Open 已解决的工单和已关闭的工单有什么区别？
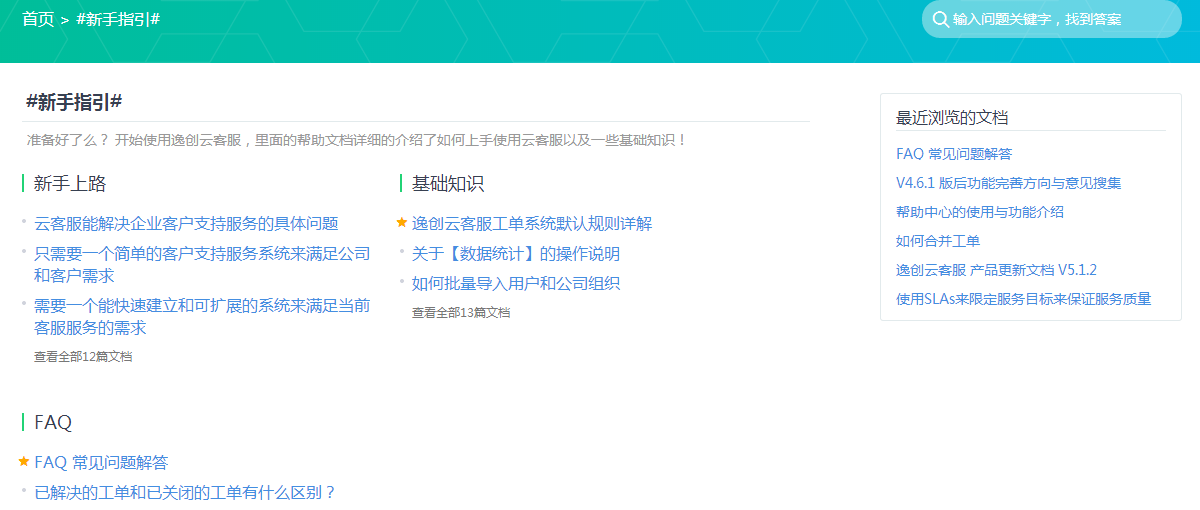1200x510 pixels. coord(185,492)
